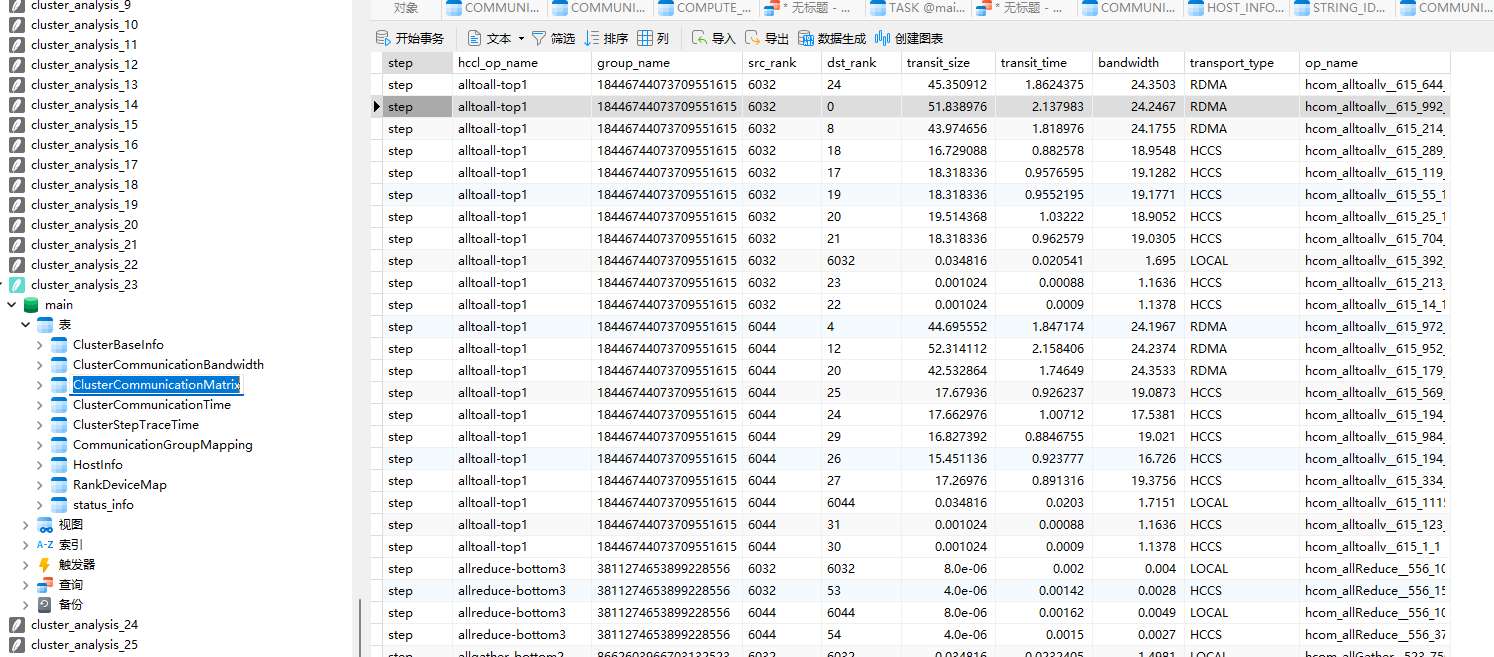Click the 筛选 filter funnel icon
Screen dimensions: 1494x657
539,38
